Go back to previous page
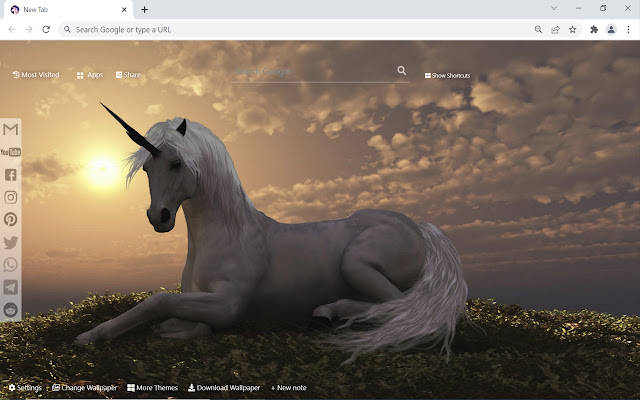The image size is (640, 400). 12,29
